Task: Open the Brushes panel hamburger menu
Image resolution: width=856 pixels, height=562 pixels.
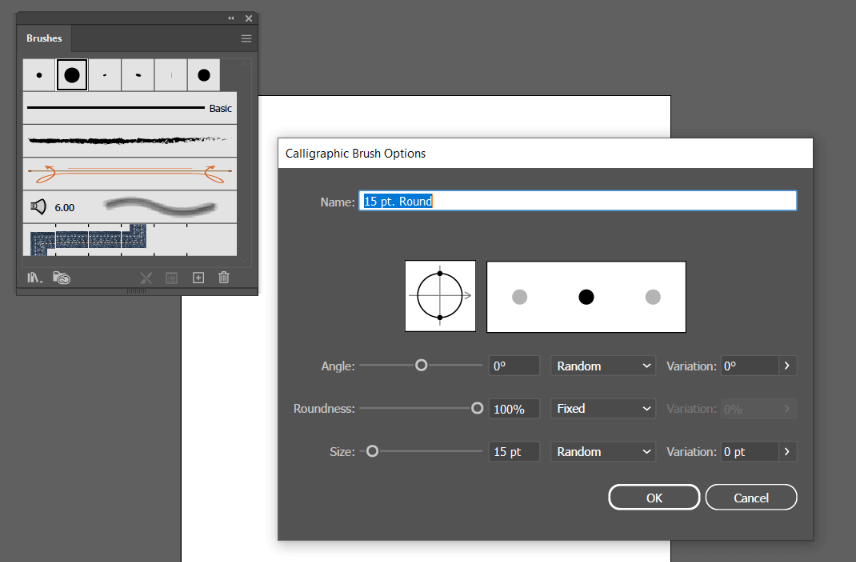Action: point(246,38)
